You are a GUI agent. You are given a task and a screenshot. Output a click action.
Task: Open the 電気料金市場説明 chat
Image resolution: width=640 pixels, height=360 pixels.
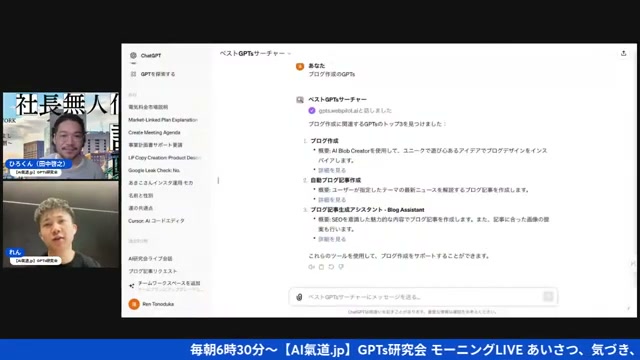click(148, 107)
